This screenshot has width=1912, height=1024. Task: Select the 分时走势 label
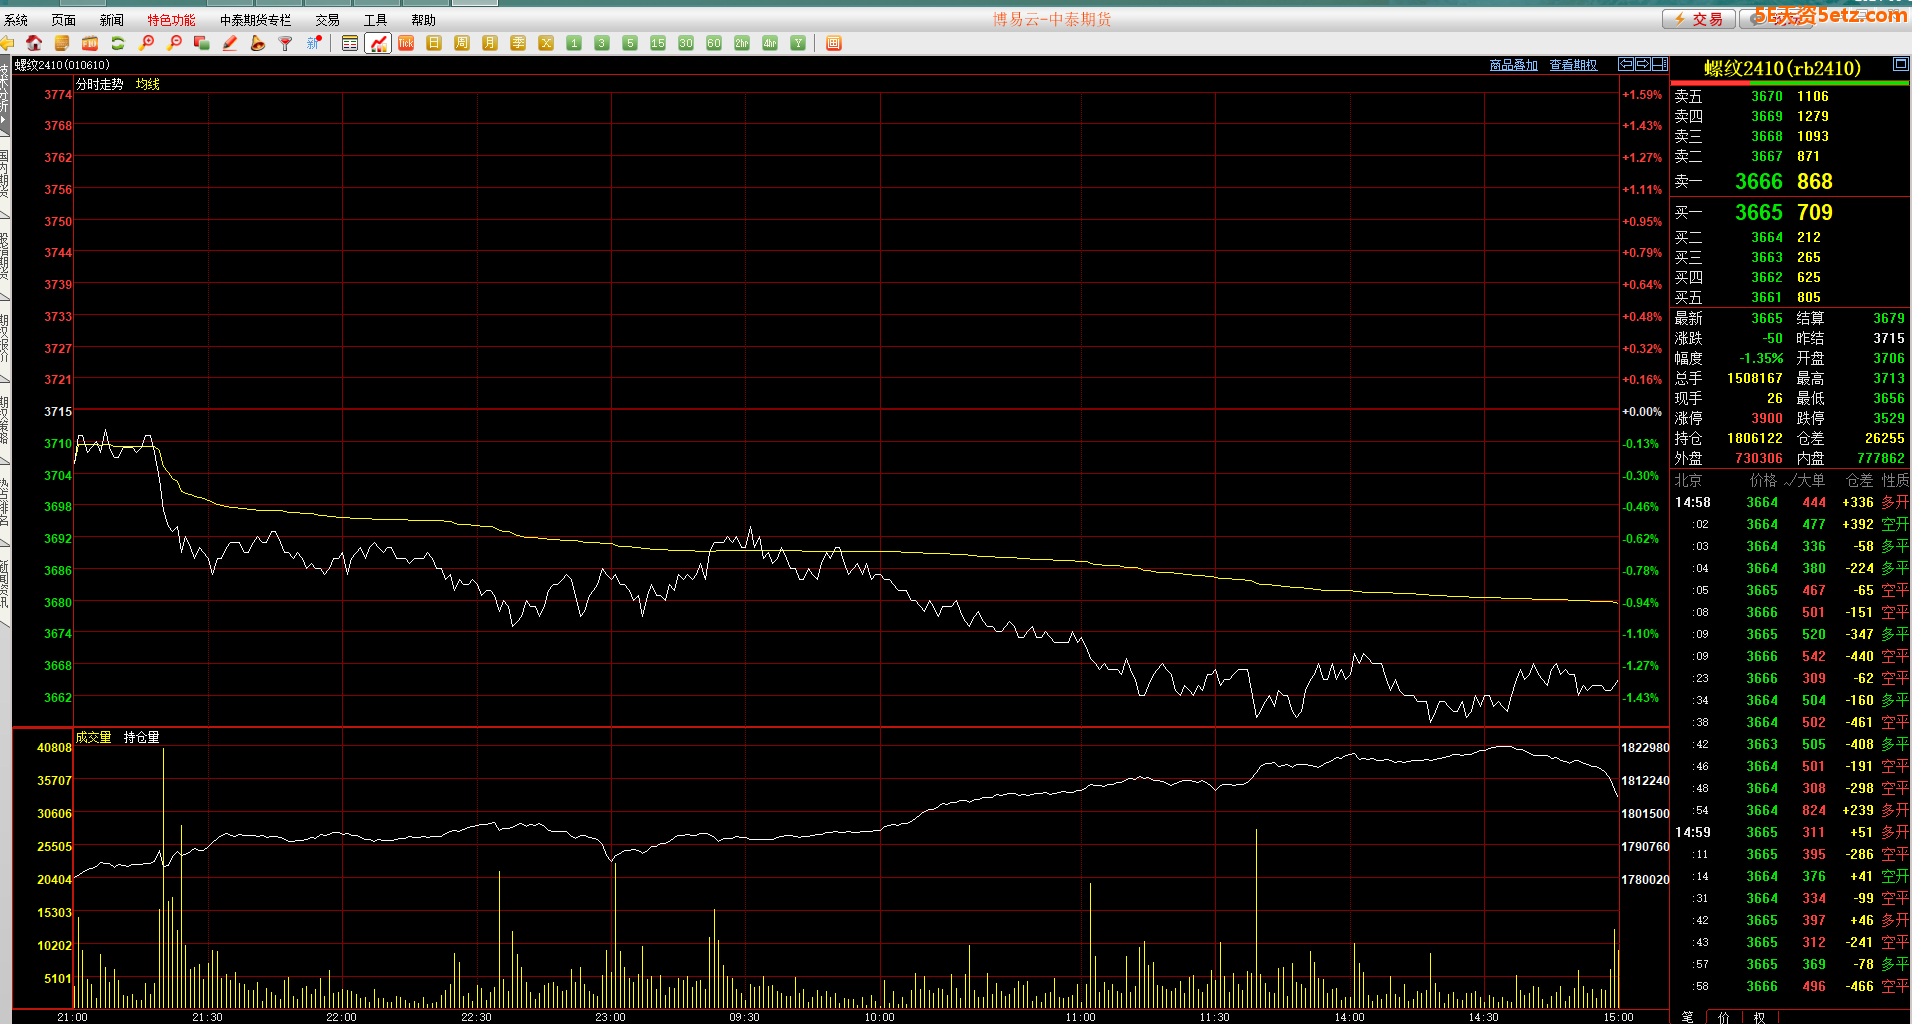(100, 84)
